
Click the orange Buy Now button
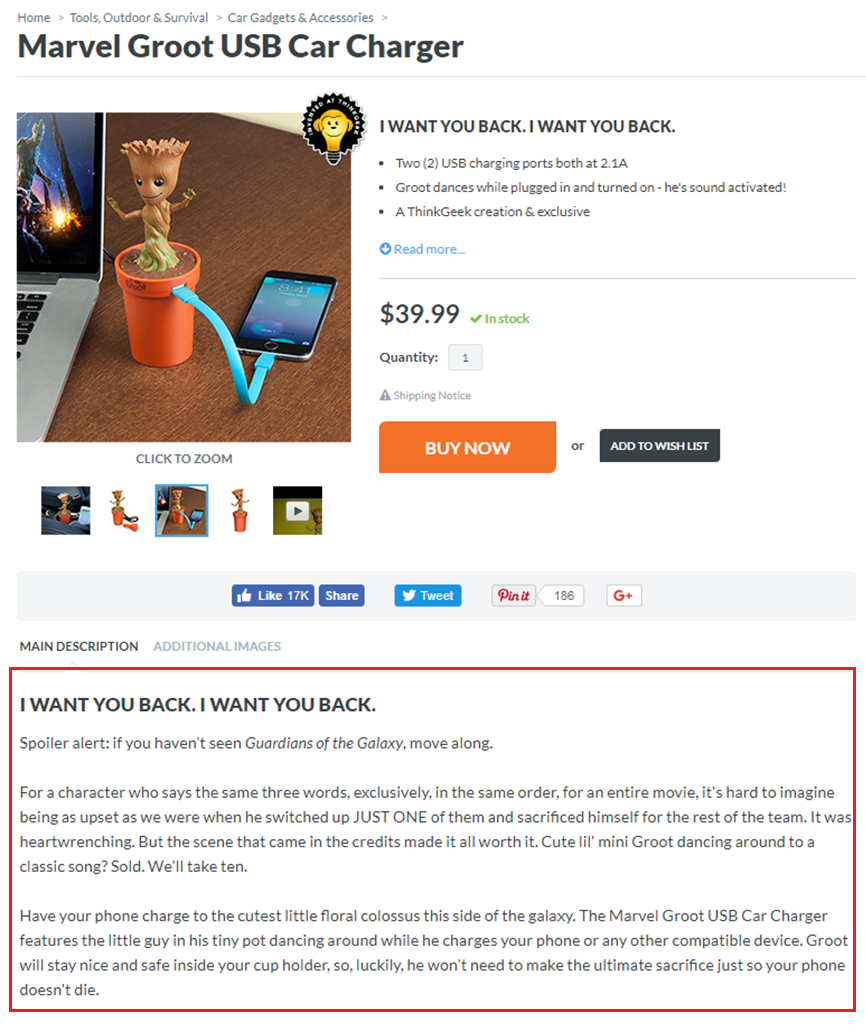click(x=467, y=448)
